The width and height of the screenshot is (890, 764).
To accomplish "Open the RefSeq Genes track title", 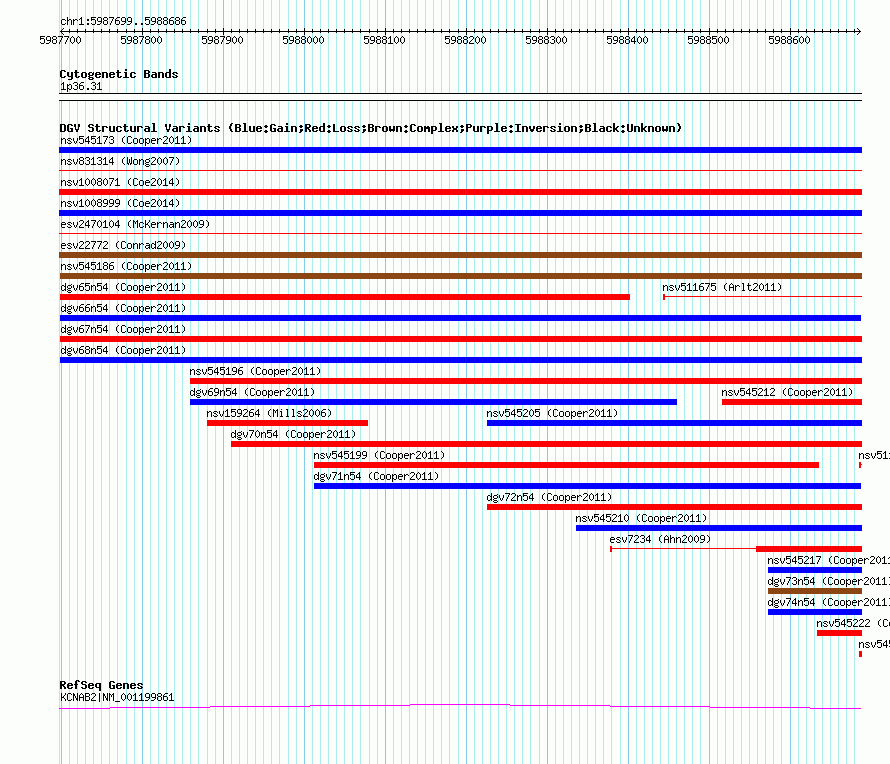I will click(x=101, y=685).
